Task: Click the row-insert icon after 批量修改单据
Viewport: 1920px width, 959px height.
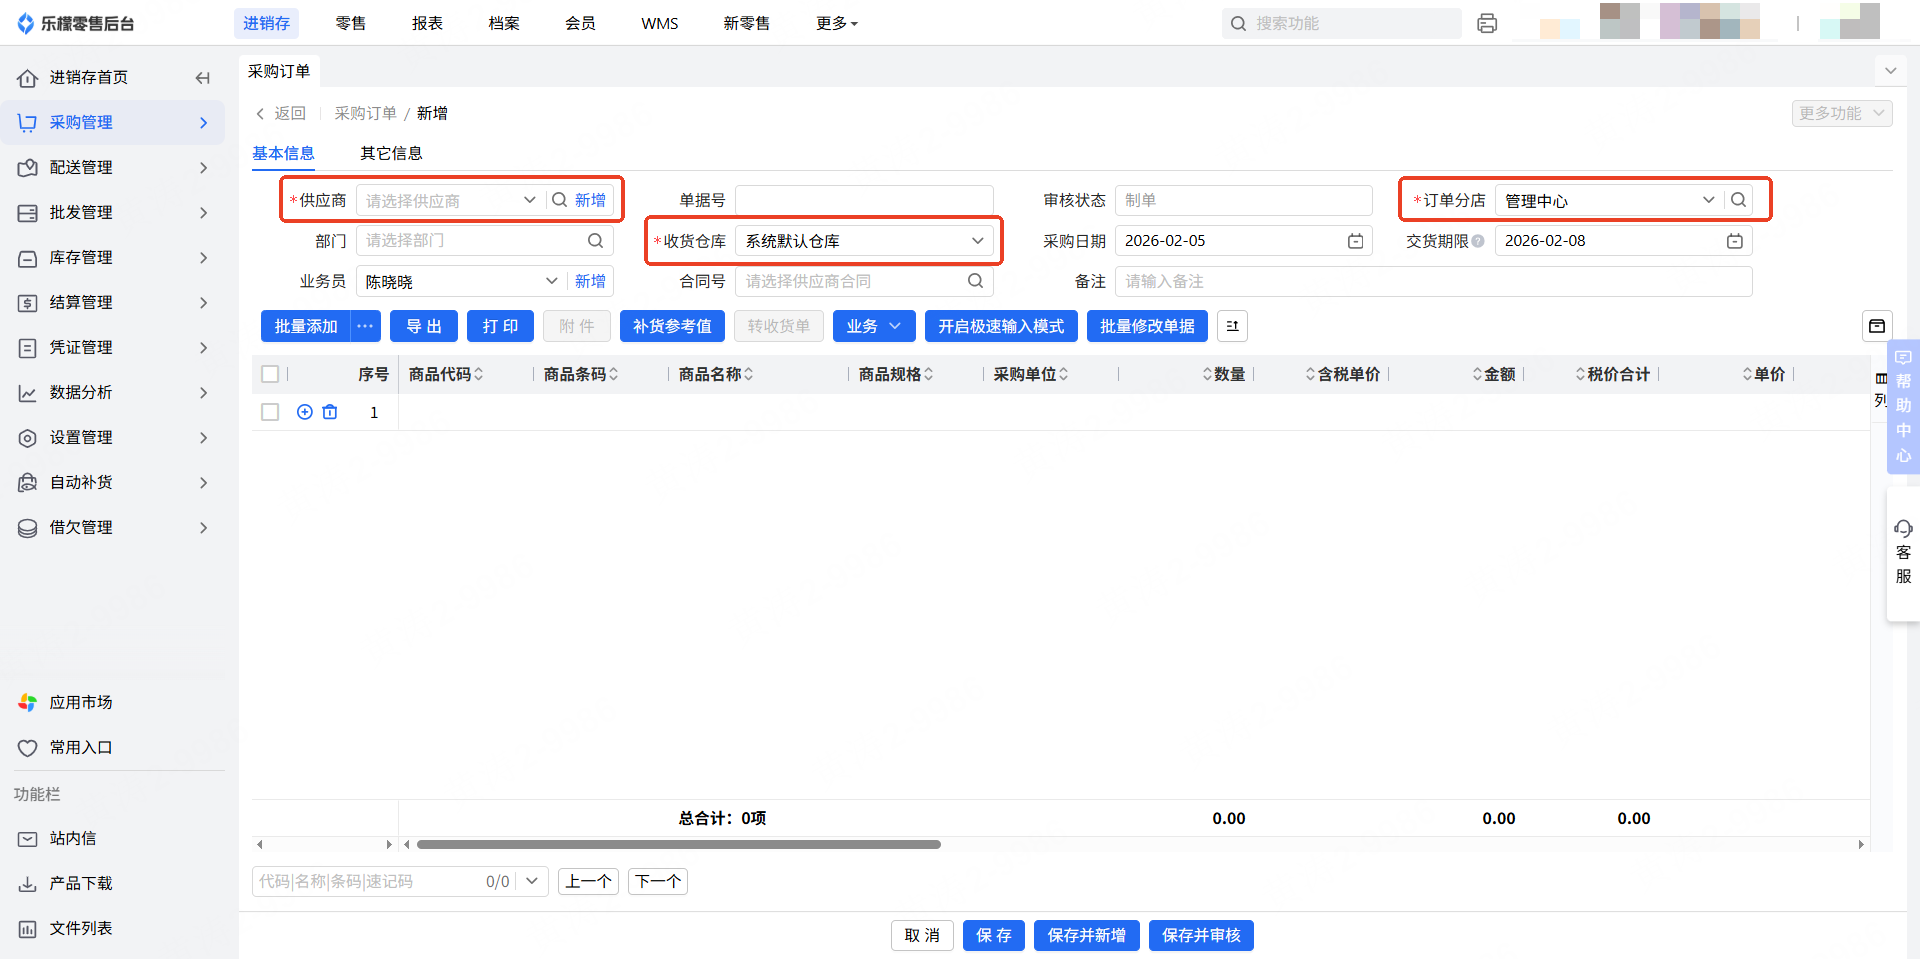Action: click(x=1232, y=326)
